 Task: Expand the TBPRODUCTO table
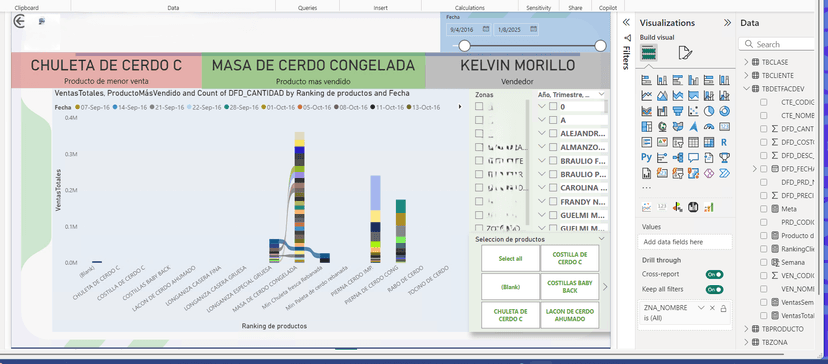(746, 329)
